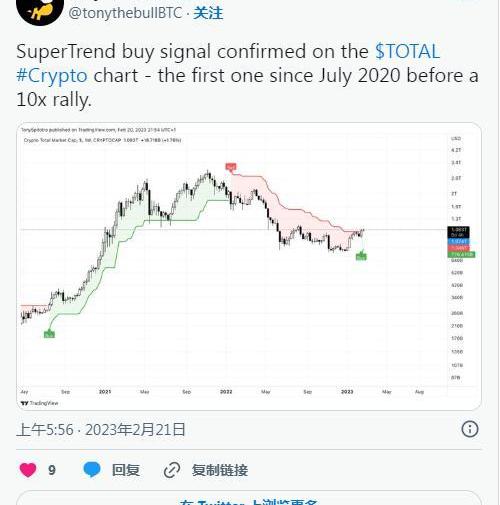This screenshot has height=505, width=500.
Task: Click the heart like icon
Action: [28, 470]
